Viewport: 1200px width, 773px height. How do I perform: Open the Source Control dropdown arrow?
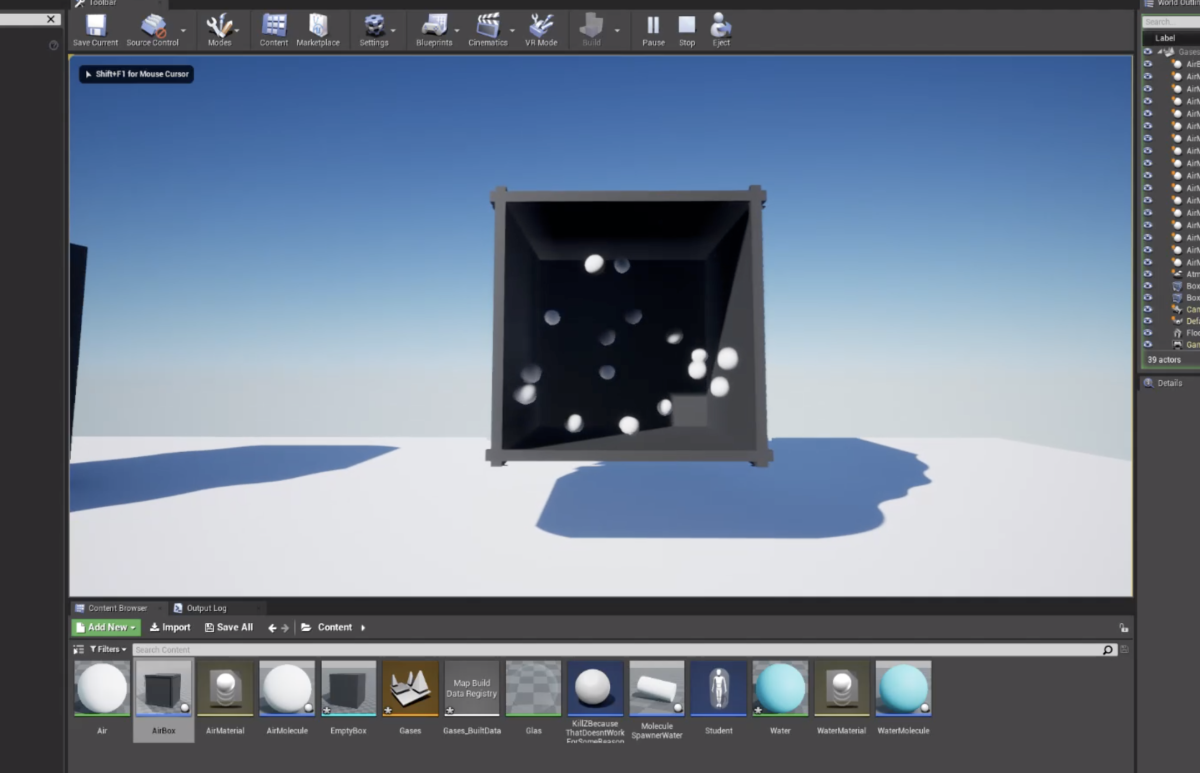[x=183, y=30]
